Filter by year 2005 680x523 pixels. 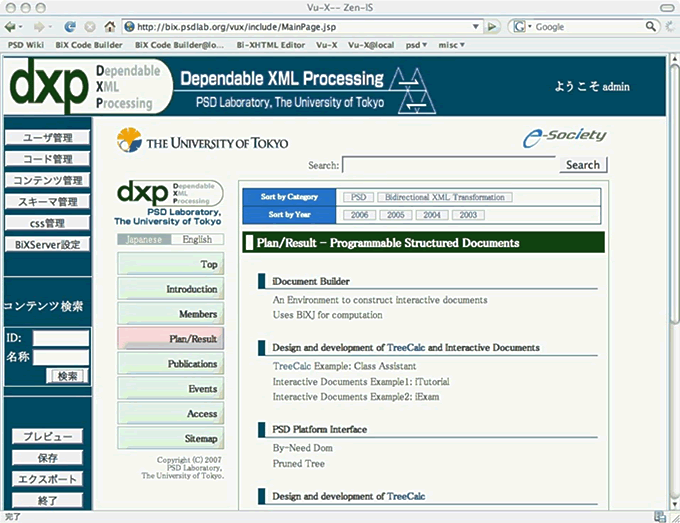(x=396, y=215)
